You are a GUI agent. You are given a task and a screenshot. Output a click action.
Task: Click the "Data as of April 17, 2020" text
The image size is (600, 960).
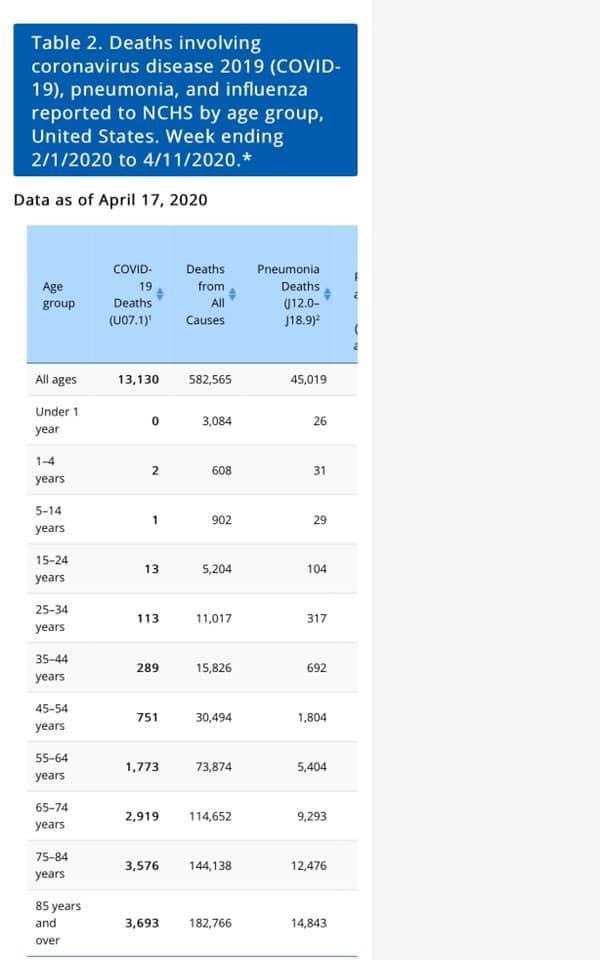pyautogui.click(x=111, y=200)
